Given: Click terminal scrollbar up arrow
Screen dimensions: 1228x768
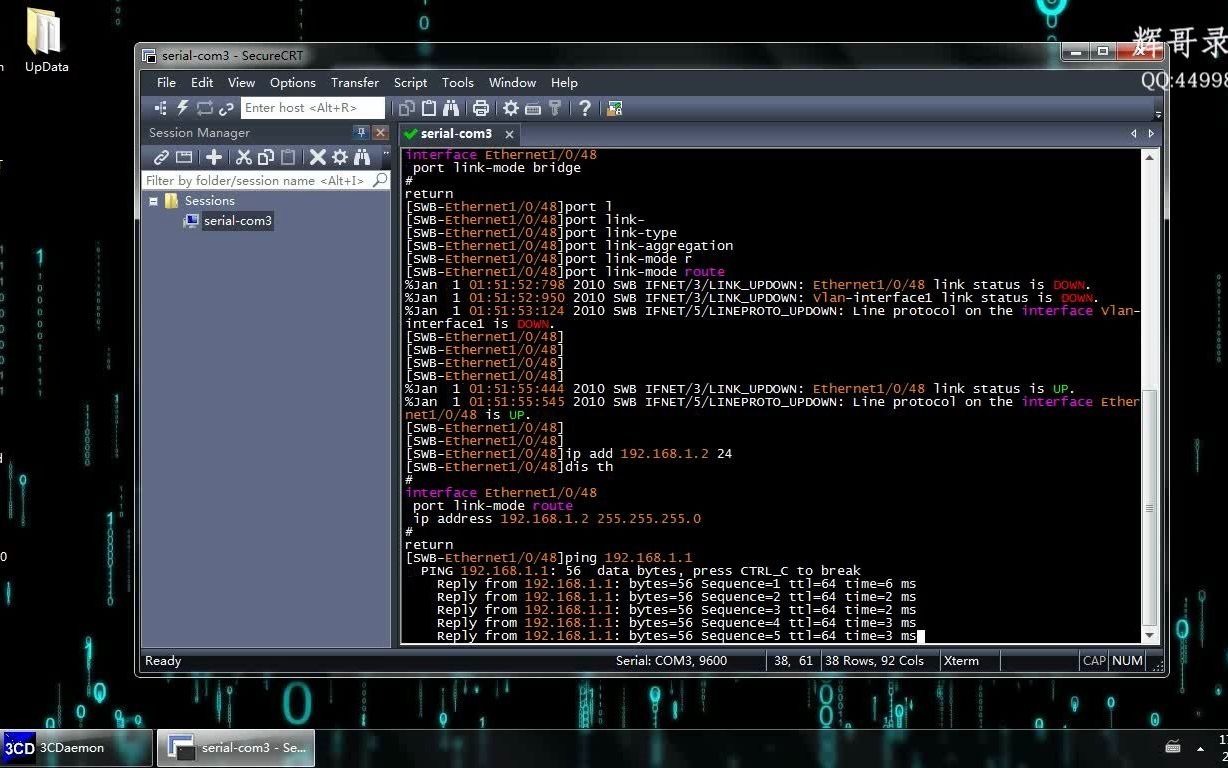Looking at the screenshot, I should [1150, 158].
